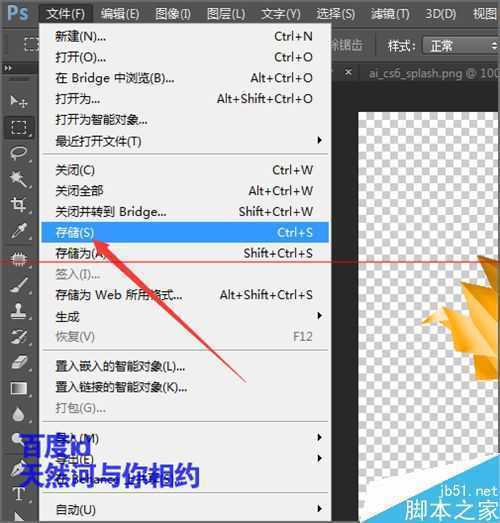The height and width of the screenshot is (523, 500).
Task: Open the 文字(Y) menu
Action: 281,14
